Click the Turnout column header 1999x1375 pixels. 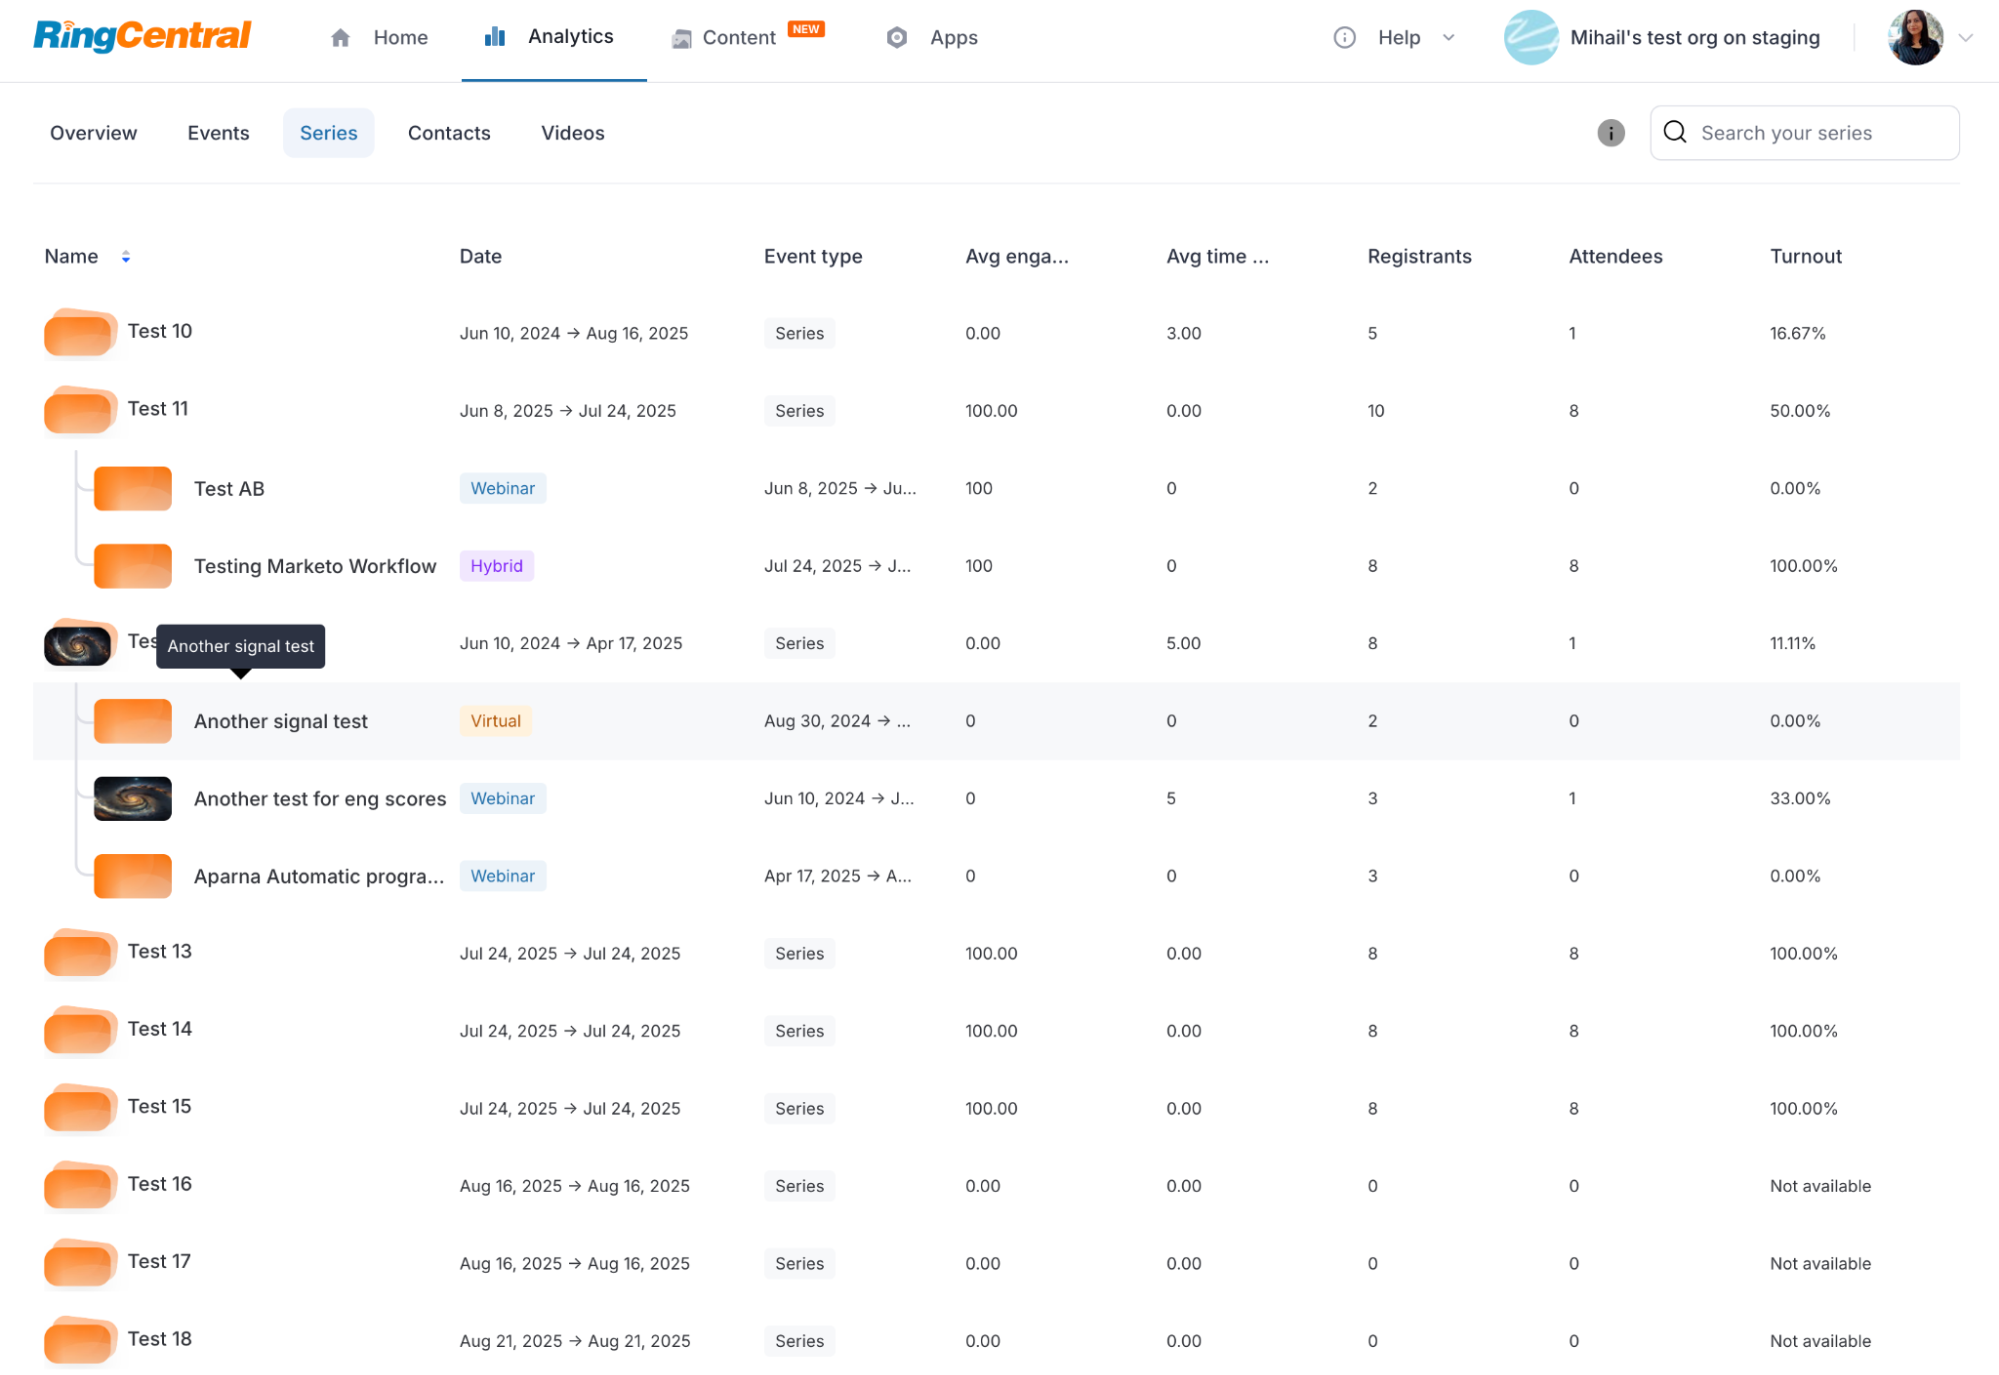pos(1805,256)
